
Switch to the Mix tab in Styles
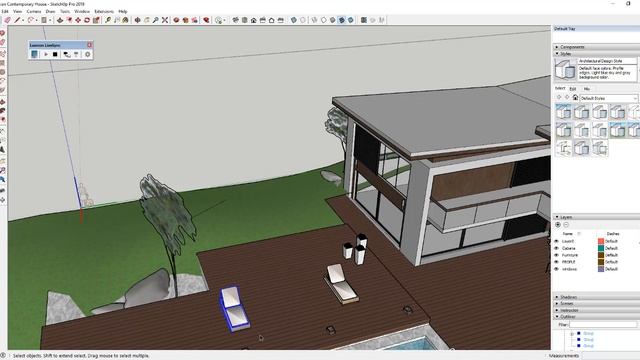pos(587,89)
